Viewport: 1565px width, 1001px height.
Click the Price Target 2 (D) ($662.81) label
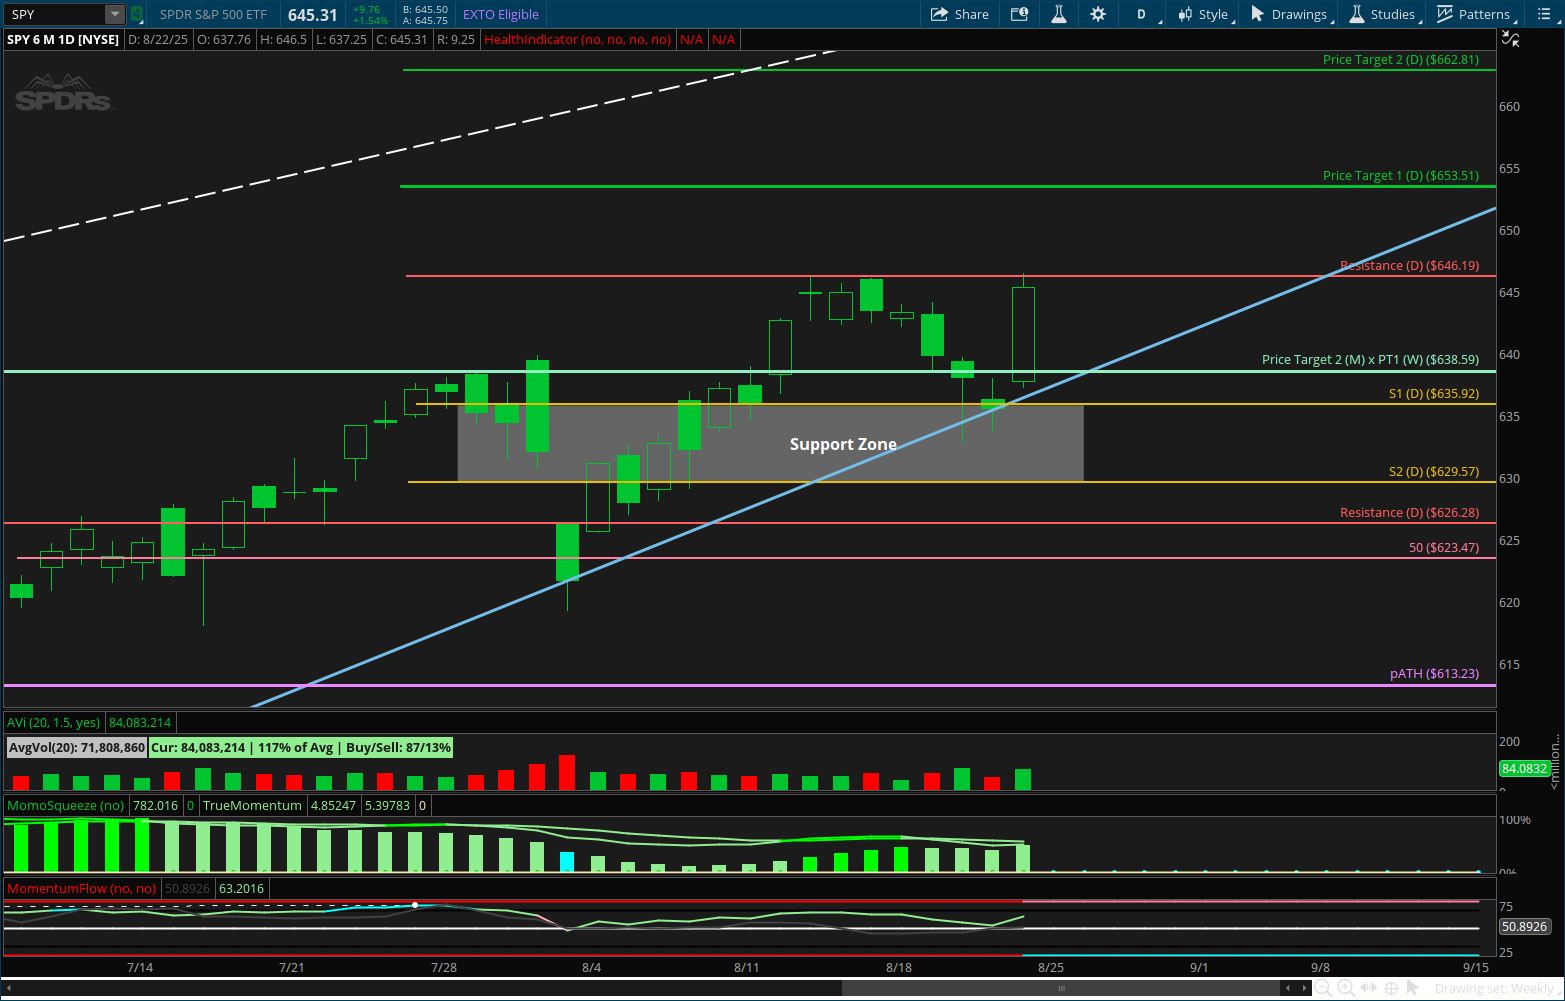1400,60
